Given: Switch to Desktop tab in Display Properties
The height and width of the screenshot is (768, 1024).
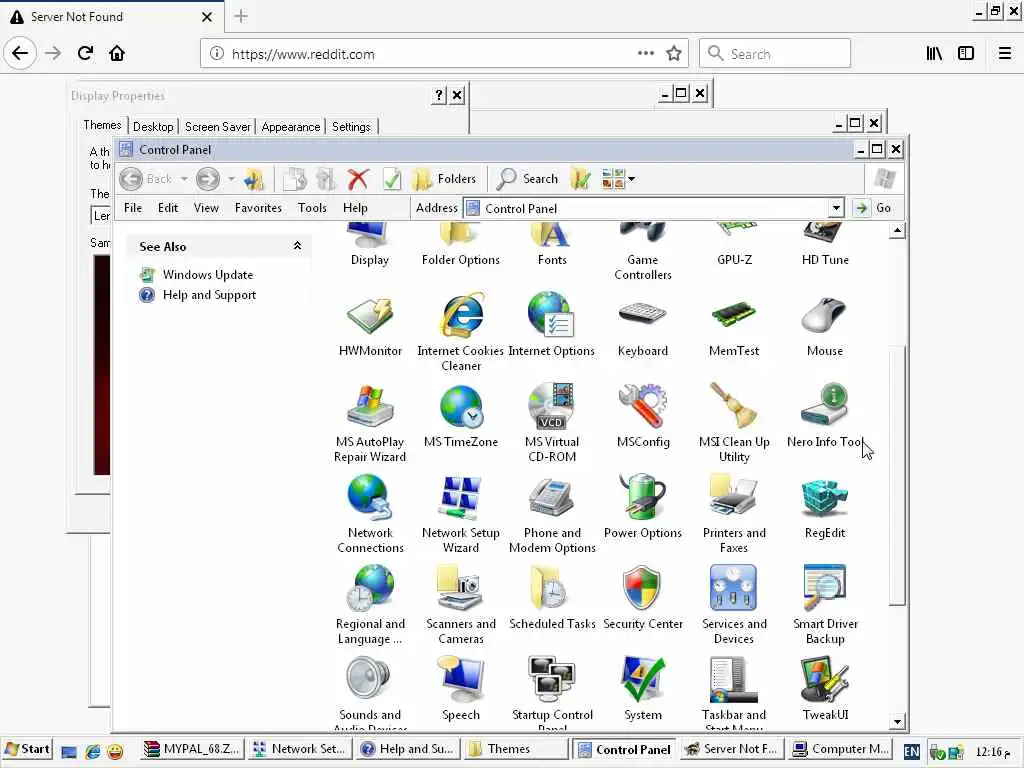Looking at the screenshot, I should [x=153, y=127].
